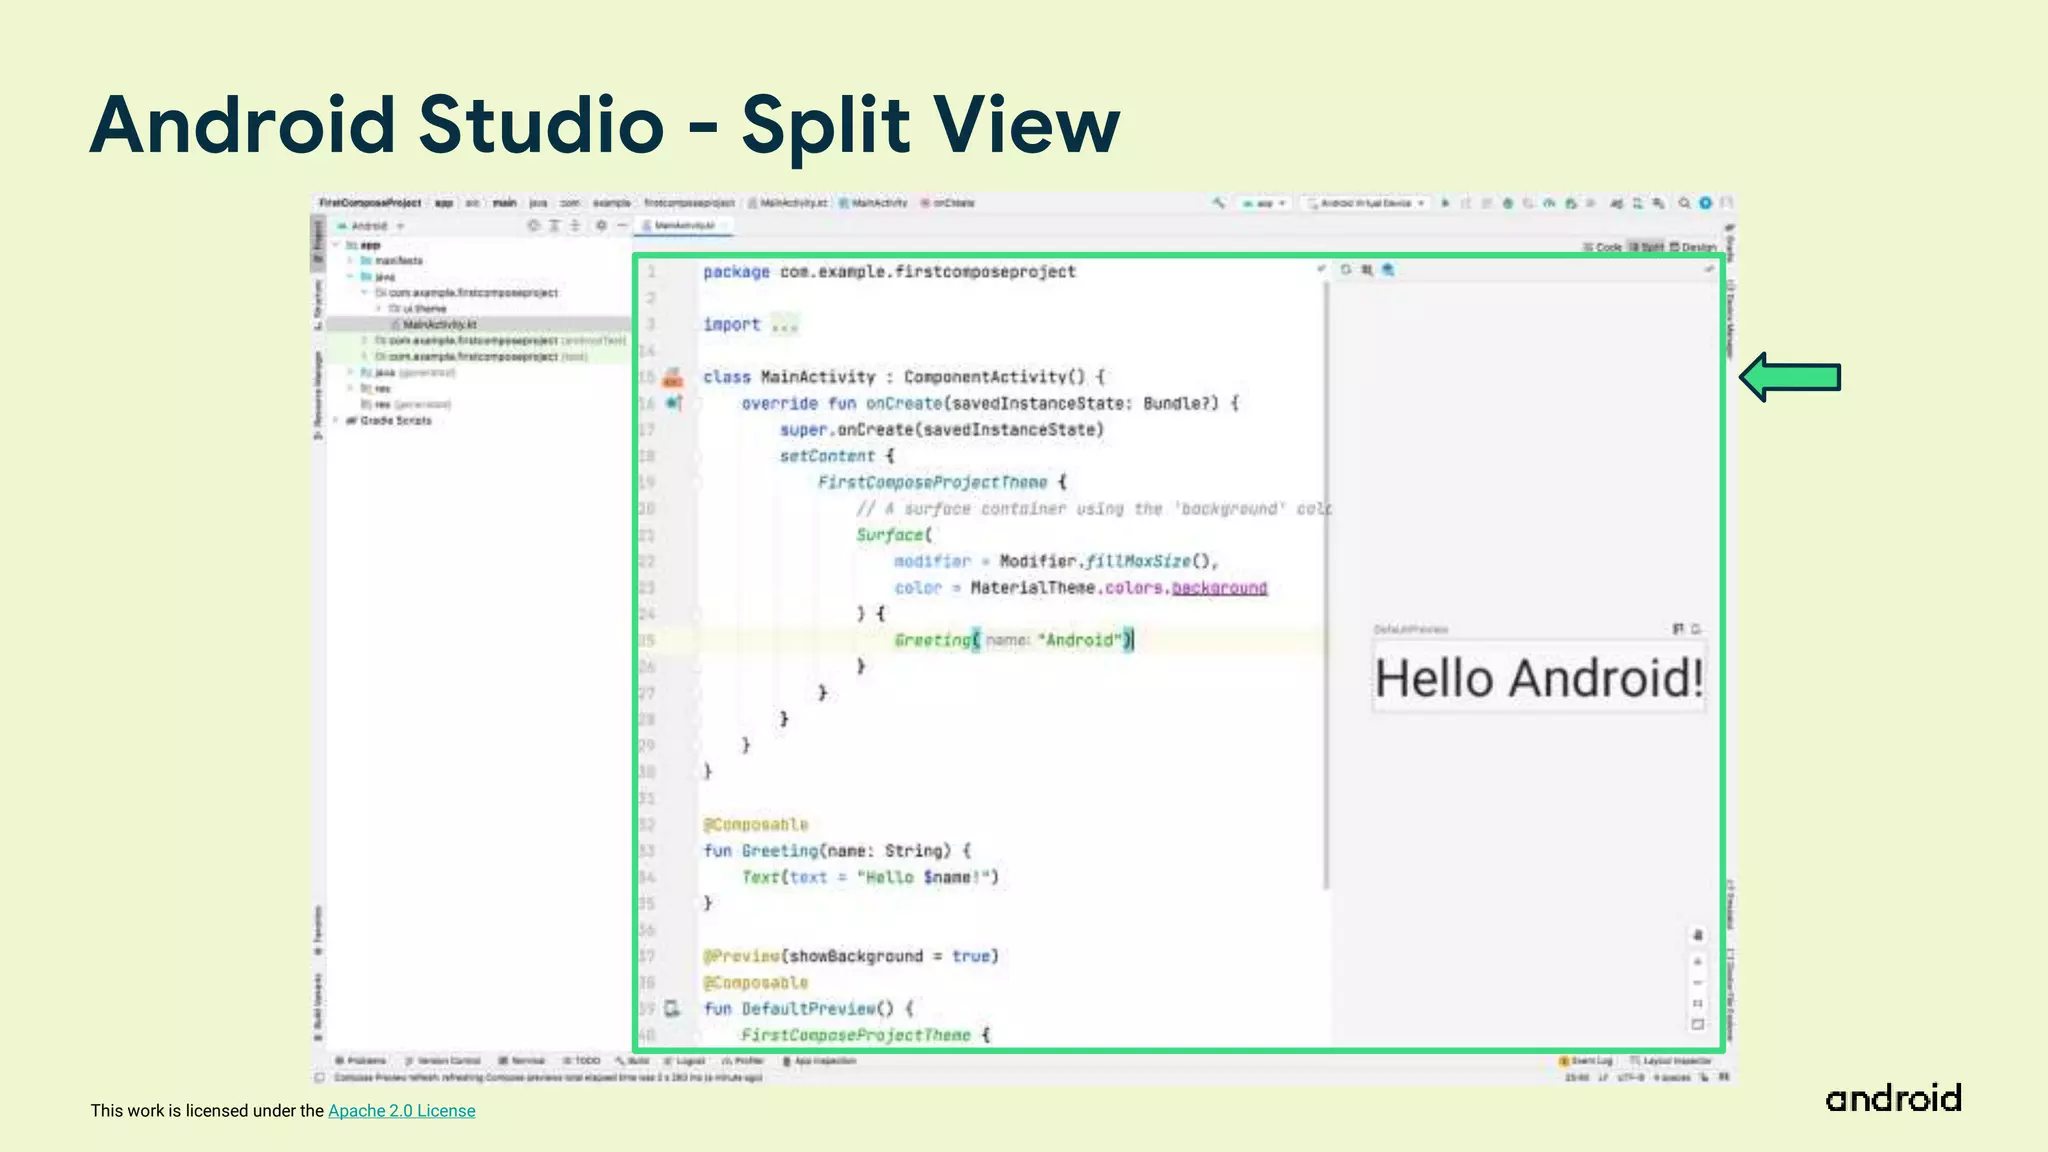This screenshot has width=2048, height=1152.
Task: Select the Split view mode
Action: tap(1647, 247)
